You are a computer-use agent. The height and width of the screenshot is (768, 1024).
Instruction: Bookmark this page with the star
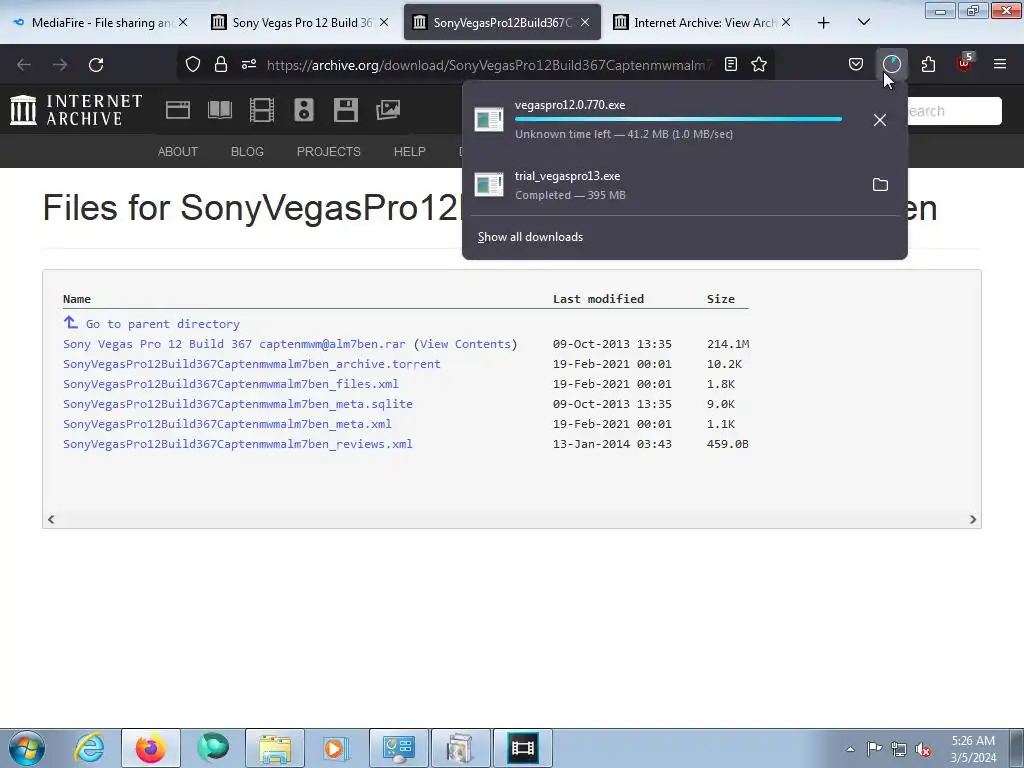759,64
